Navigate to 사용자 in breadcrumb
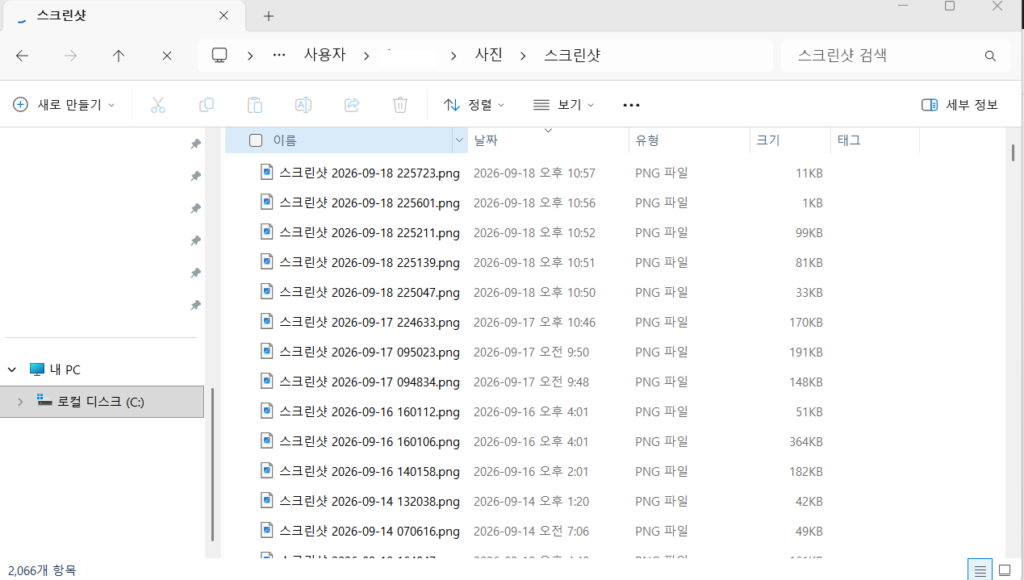 325,55
